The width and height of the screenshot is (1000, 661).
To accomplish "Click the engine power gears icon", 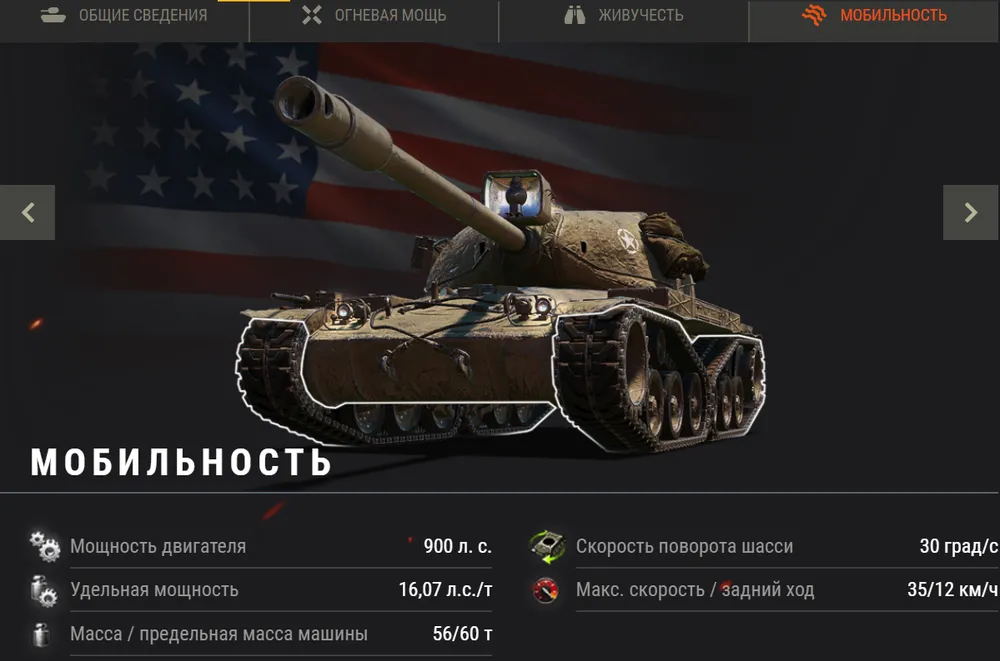I will (x=45, y=546).
